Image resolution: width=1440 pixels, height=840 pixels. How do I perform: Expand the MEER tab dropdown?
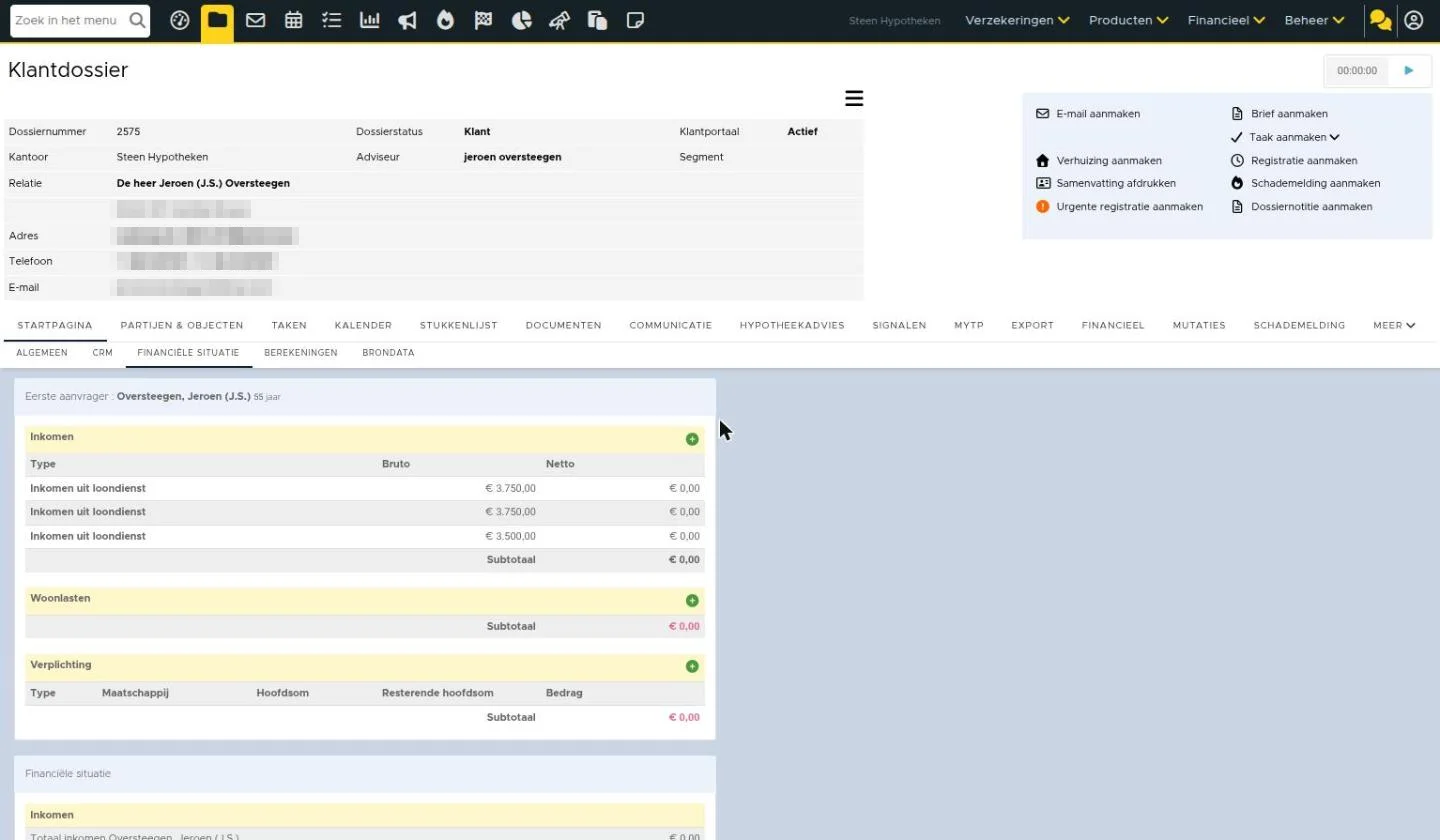click(x=1394, y=325)
